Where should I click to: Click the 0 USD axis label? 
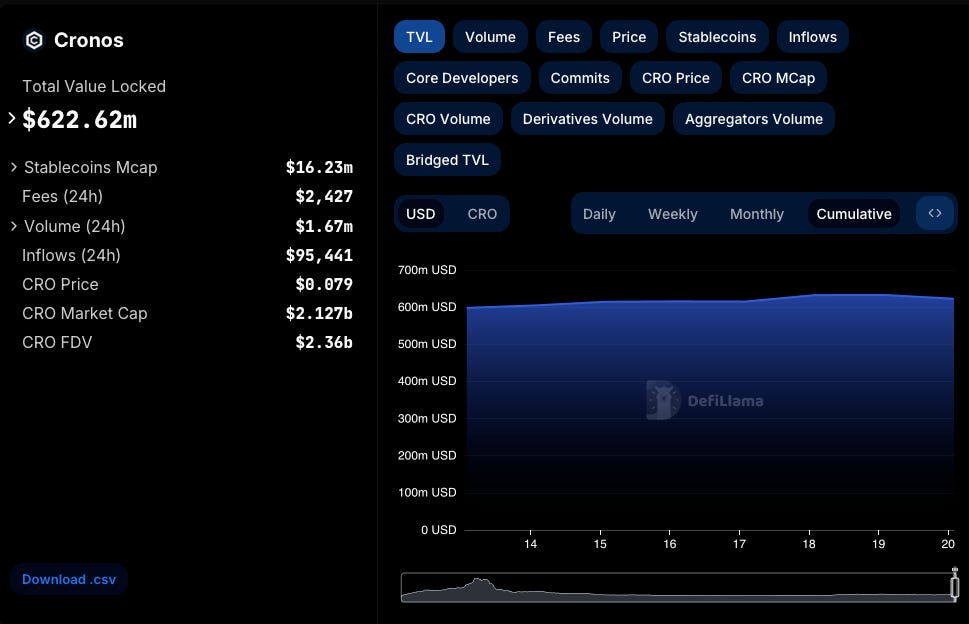pyautogui.click(x=438, y=530)
